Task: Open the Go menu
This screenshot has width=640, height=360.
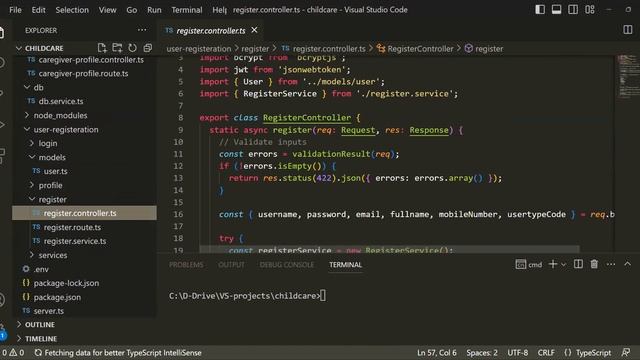Action: point(131,10)
